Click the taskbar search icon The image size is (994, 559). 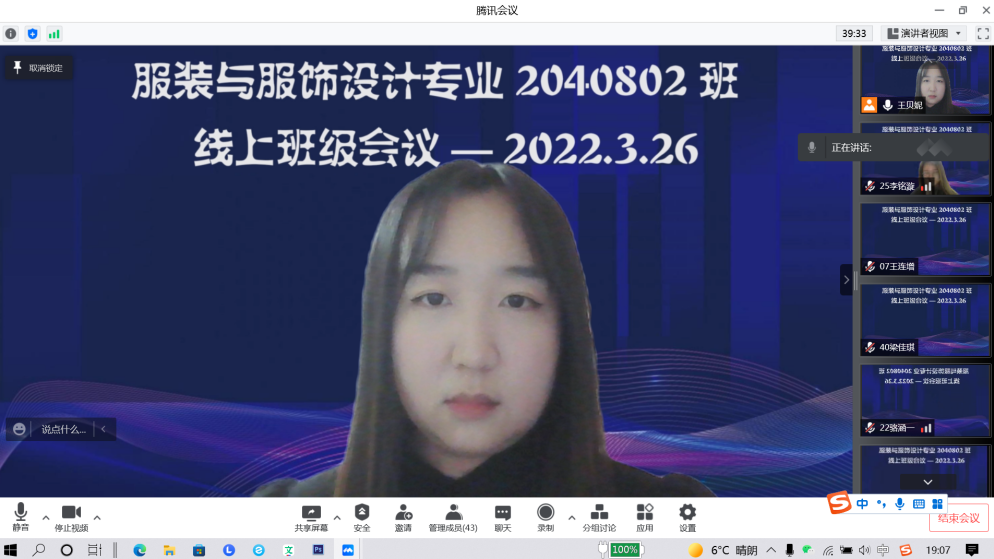point(39,549)
